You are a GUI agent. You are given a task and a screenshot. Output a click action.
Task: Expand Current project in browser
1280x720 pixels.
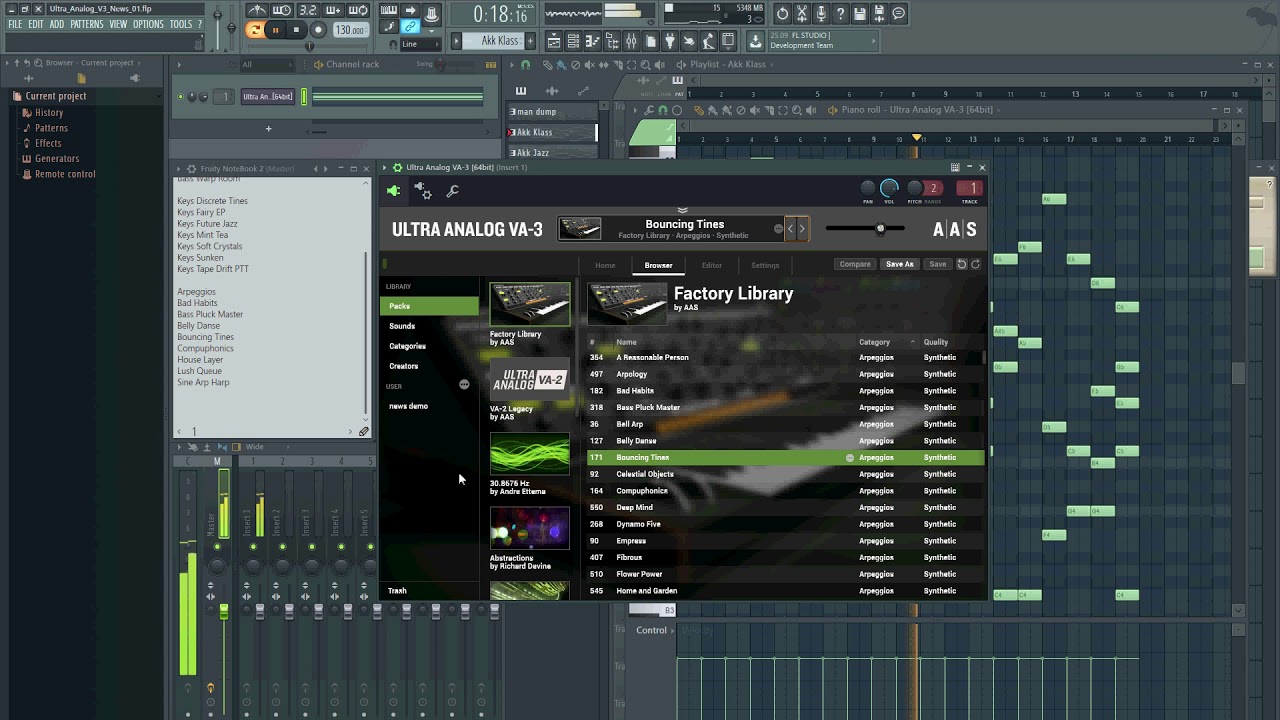pos(56,96)
